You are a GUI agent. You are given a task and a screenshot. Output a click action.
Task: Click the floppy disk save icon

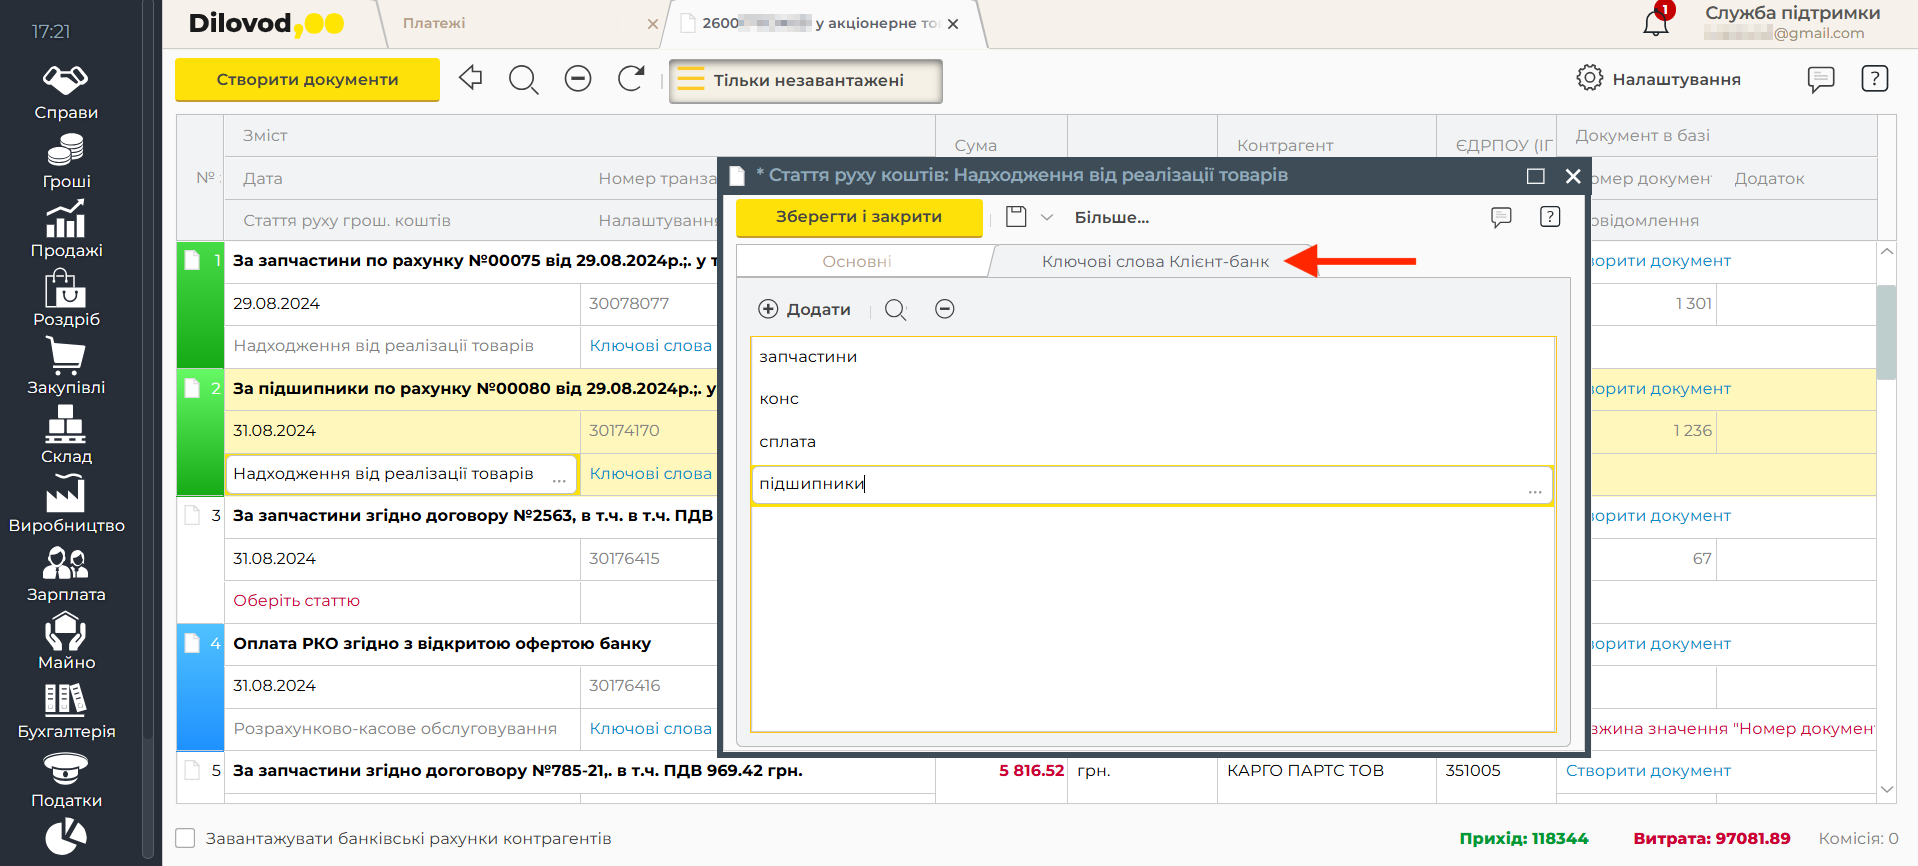click(x=1016, y=217)
